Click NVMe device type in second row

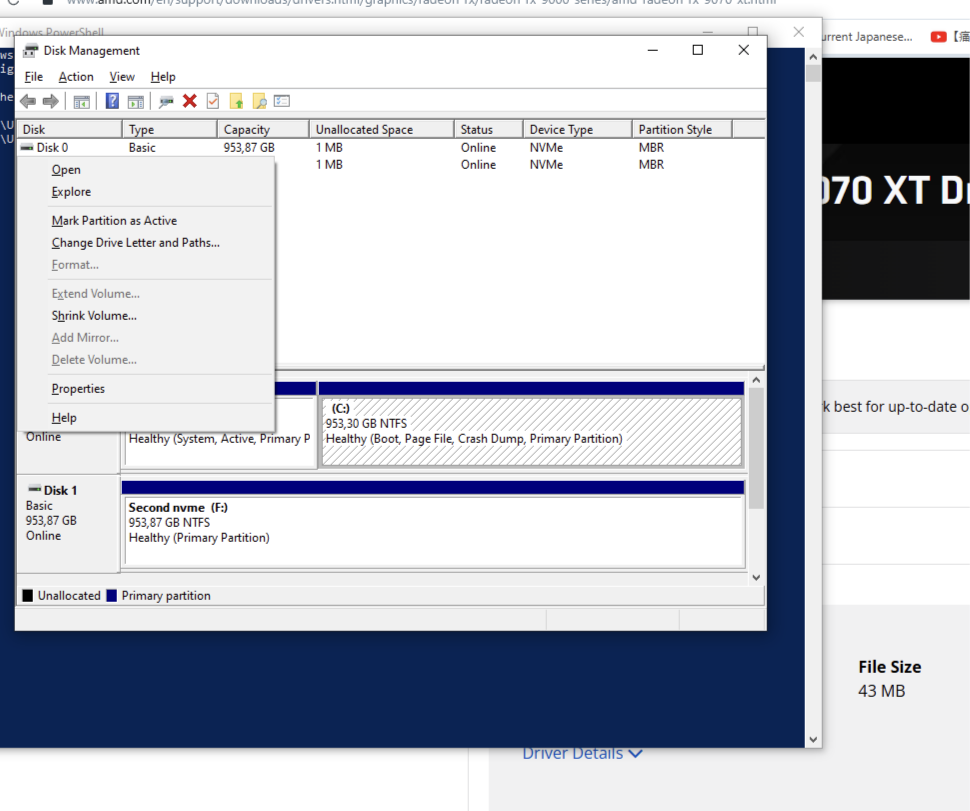pyautogui.click(x=546, y=165)
